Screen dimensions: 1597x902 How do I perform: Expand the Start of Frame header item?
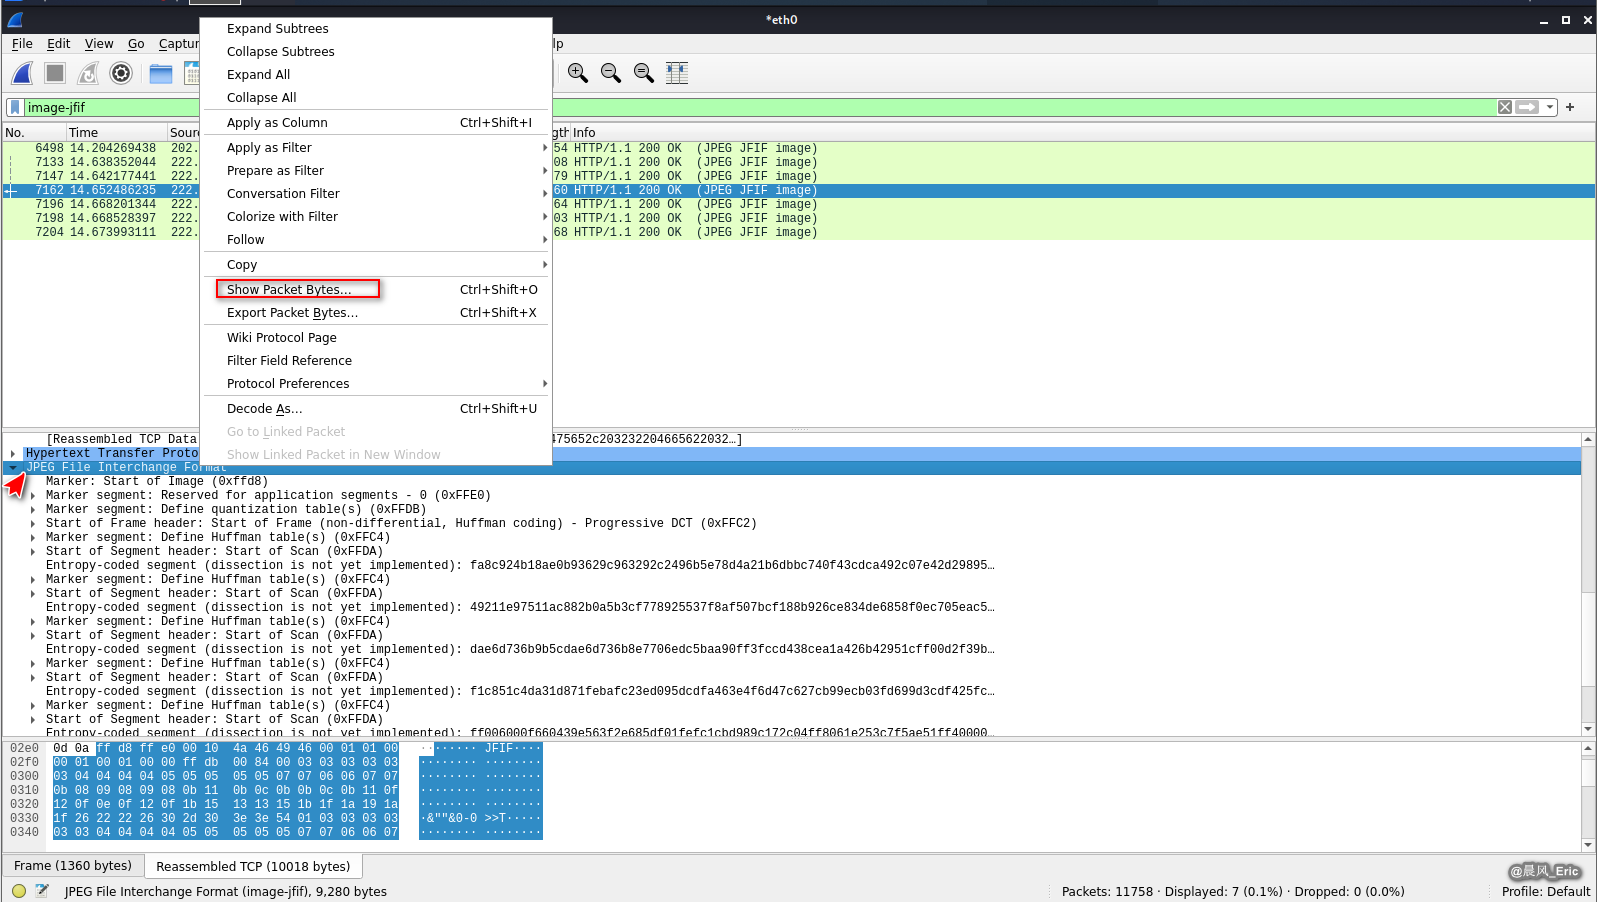click(x=32, y=523)
